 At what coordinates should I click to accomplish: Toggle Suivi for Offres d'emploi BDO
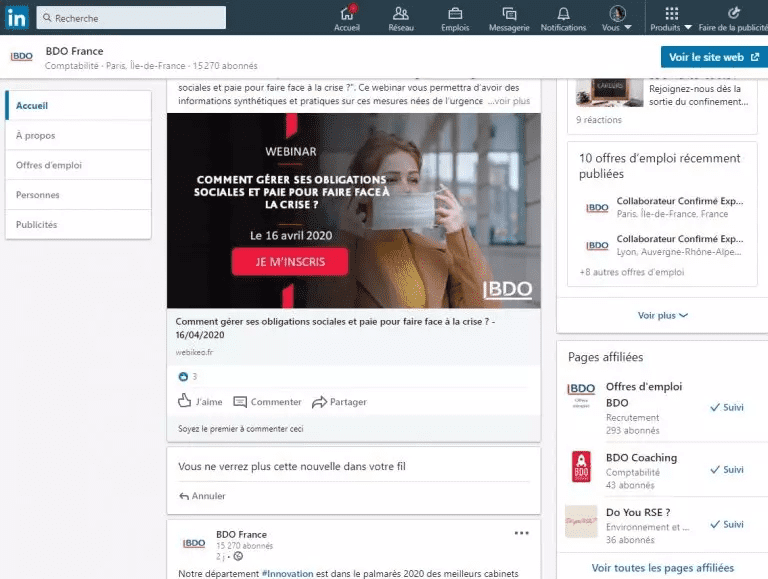click(x=727, y=407)
